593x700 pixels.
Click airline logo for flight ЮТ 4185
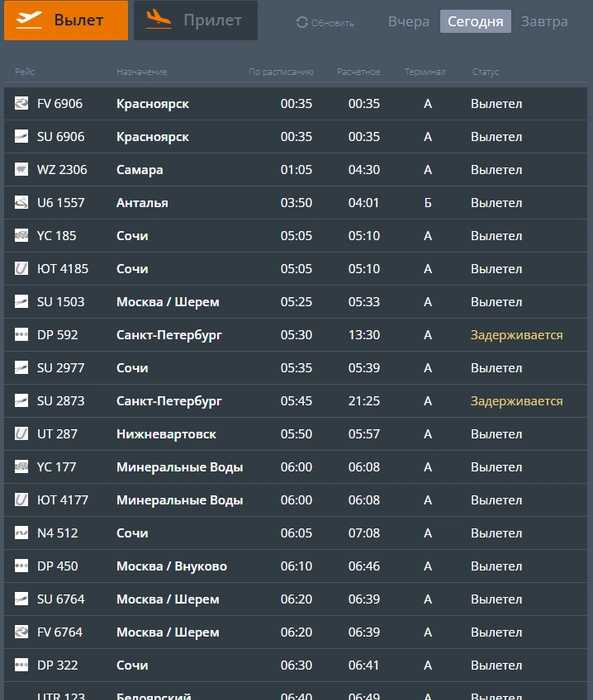click(21, 268)
